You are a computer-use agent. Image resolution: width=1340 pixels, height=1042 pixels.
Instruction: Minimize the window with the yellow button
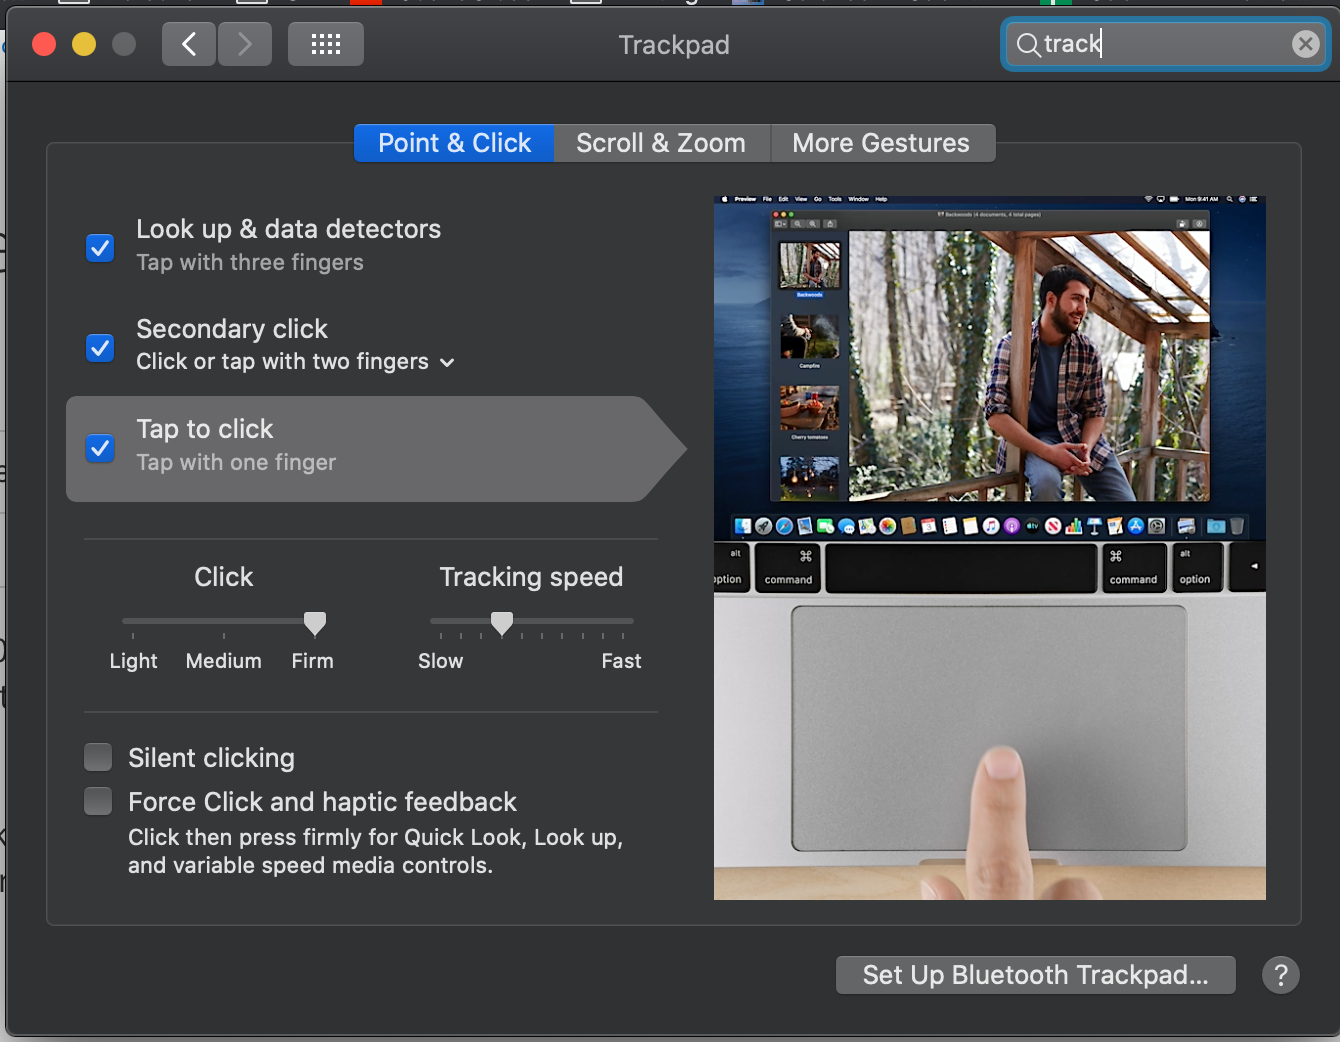pyautogui.click(x=84, y=44)
